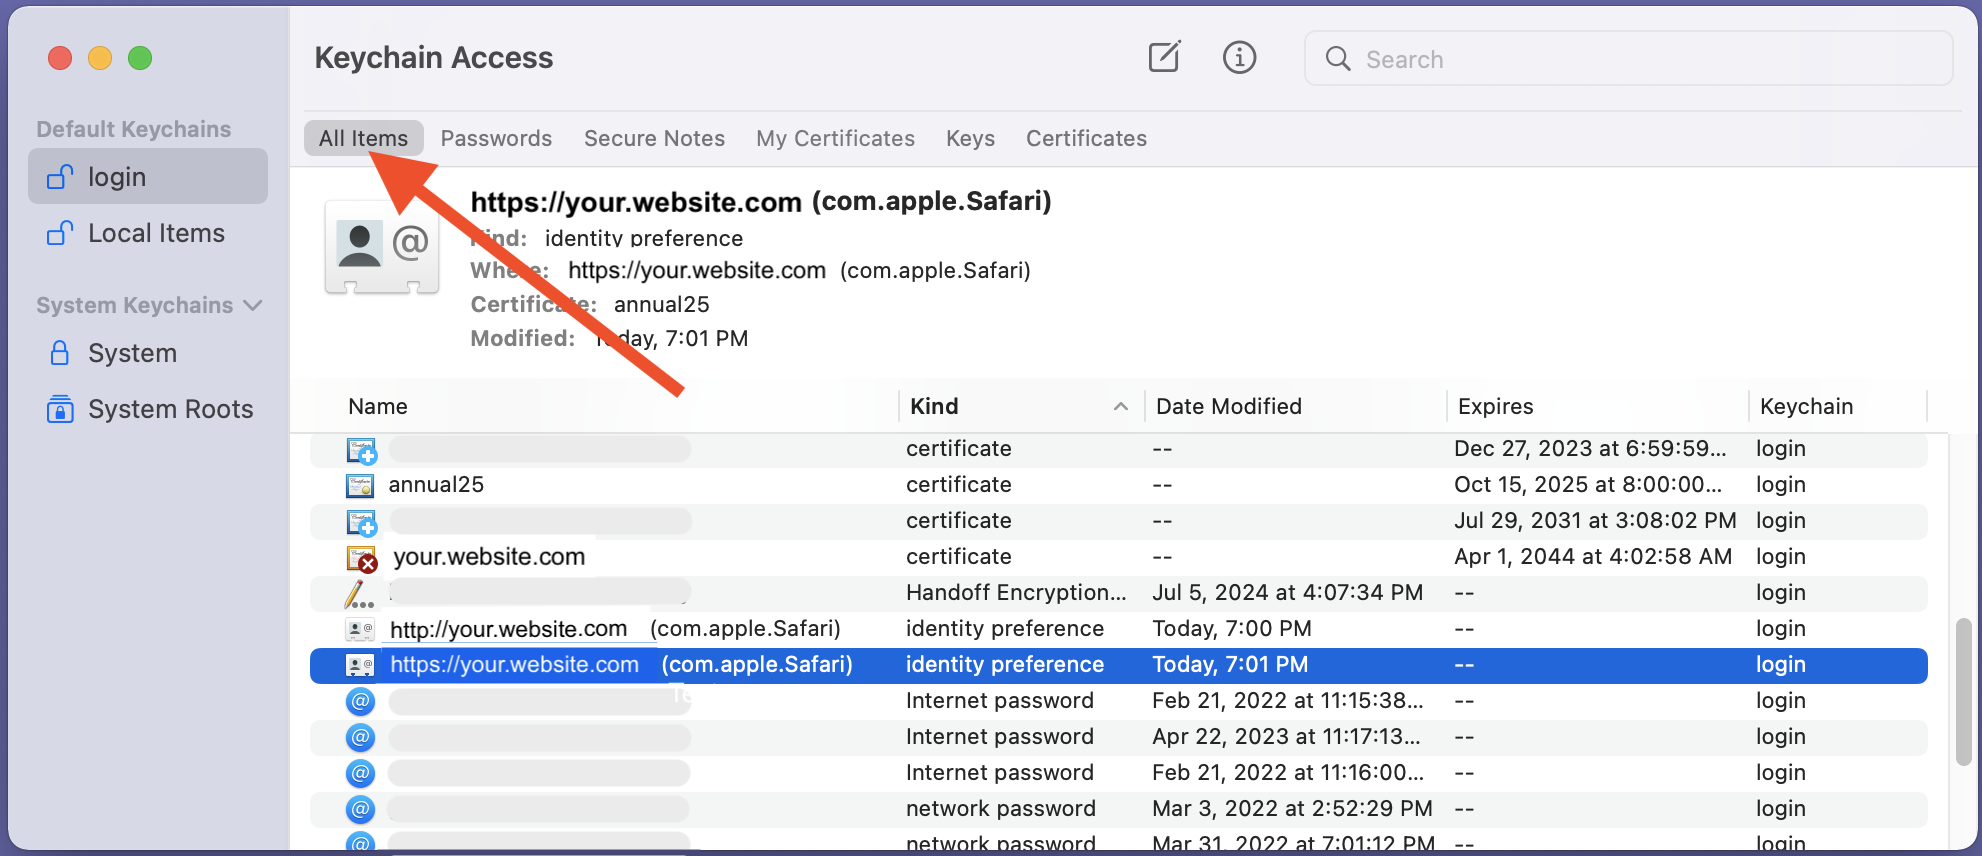Show the Certificates tab
The width and height of the screenshot is (1982, 856).
(x=1086, y=138)
